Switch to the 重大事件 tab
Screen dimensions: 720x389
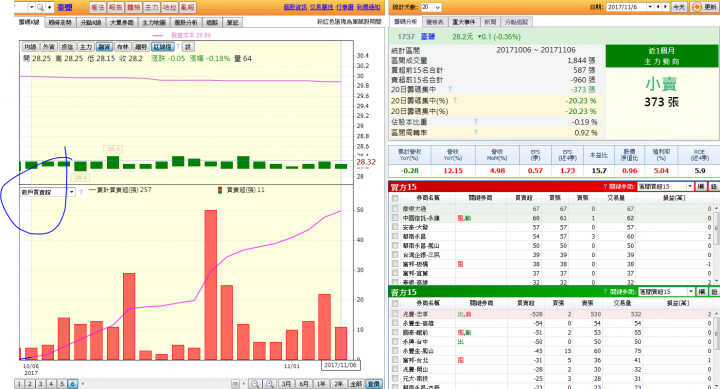(x=465, y=22)
